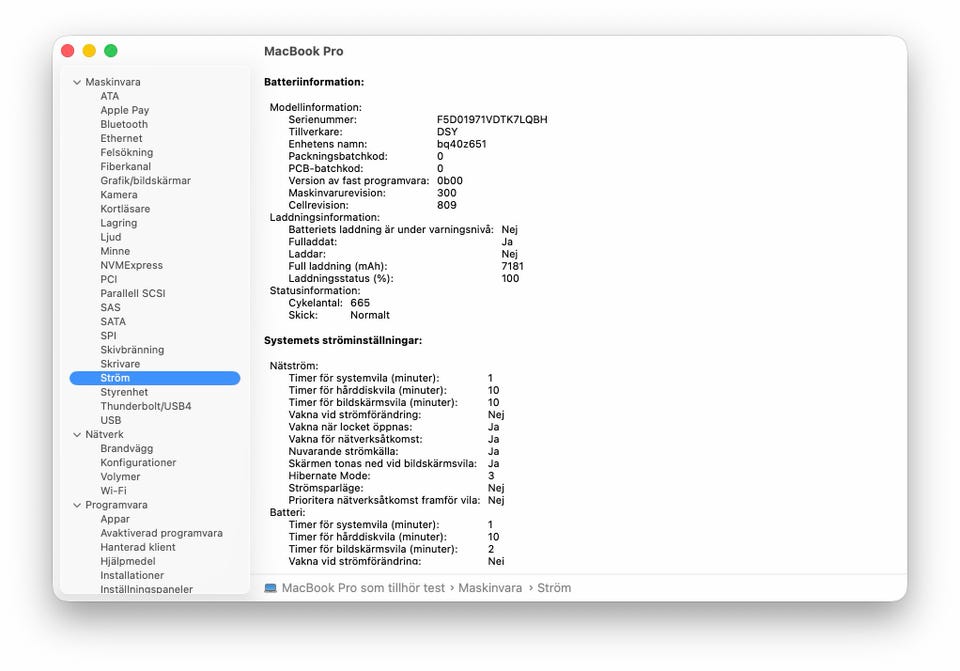Select Installationer in the sidebar

(132, 575)
